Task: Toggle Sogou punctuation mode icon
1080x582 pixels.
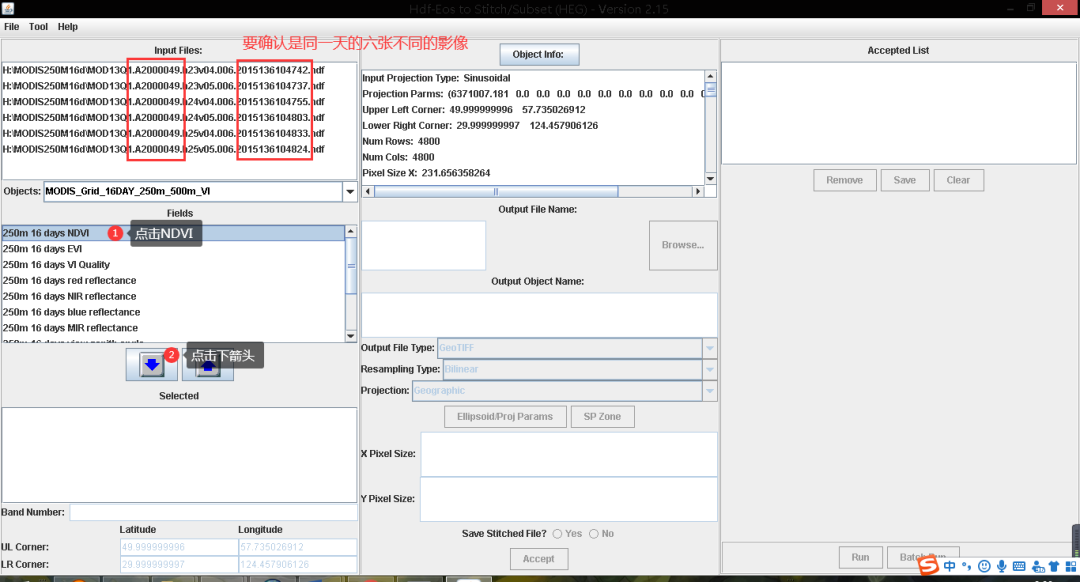Action: 967,566
